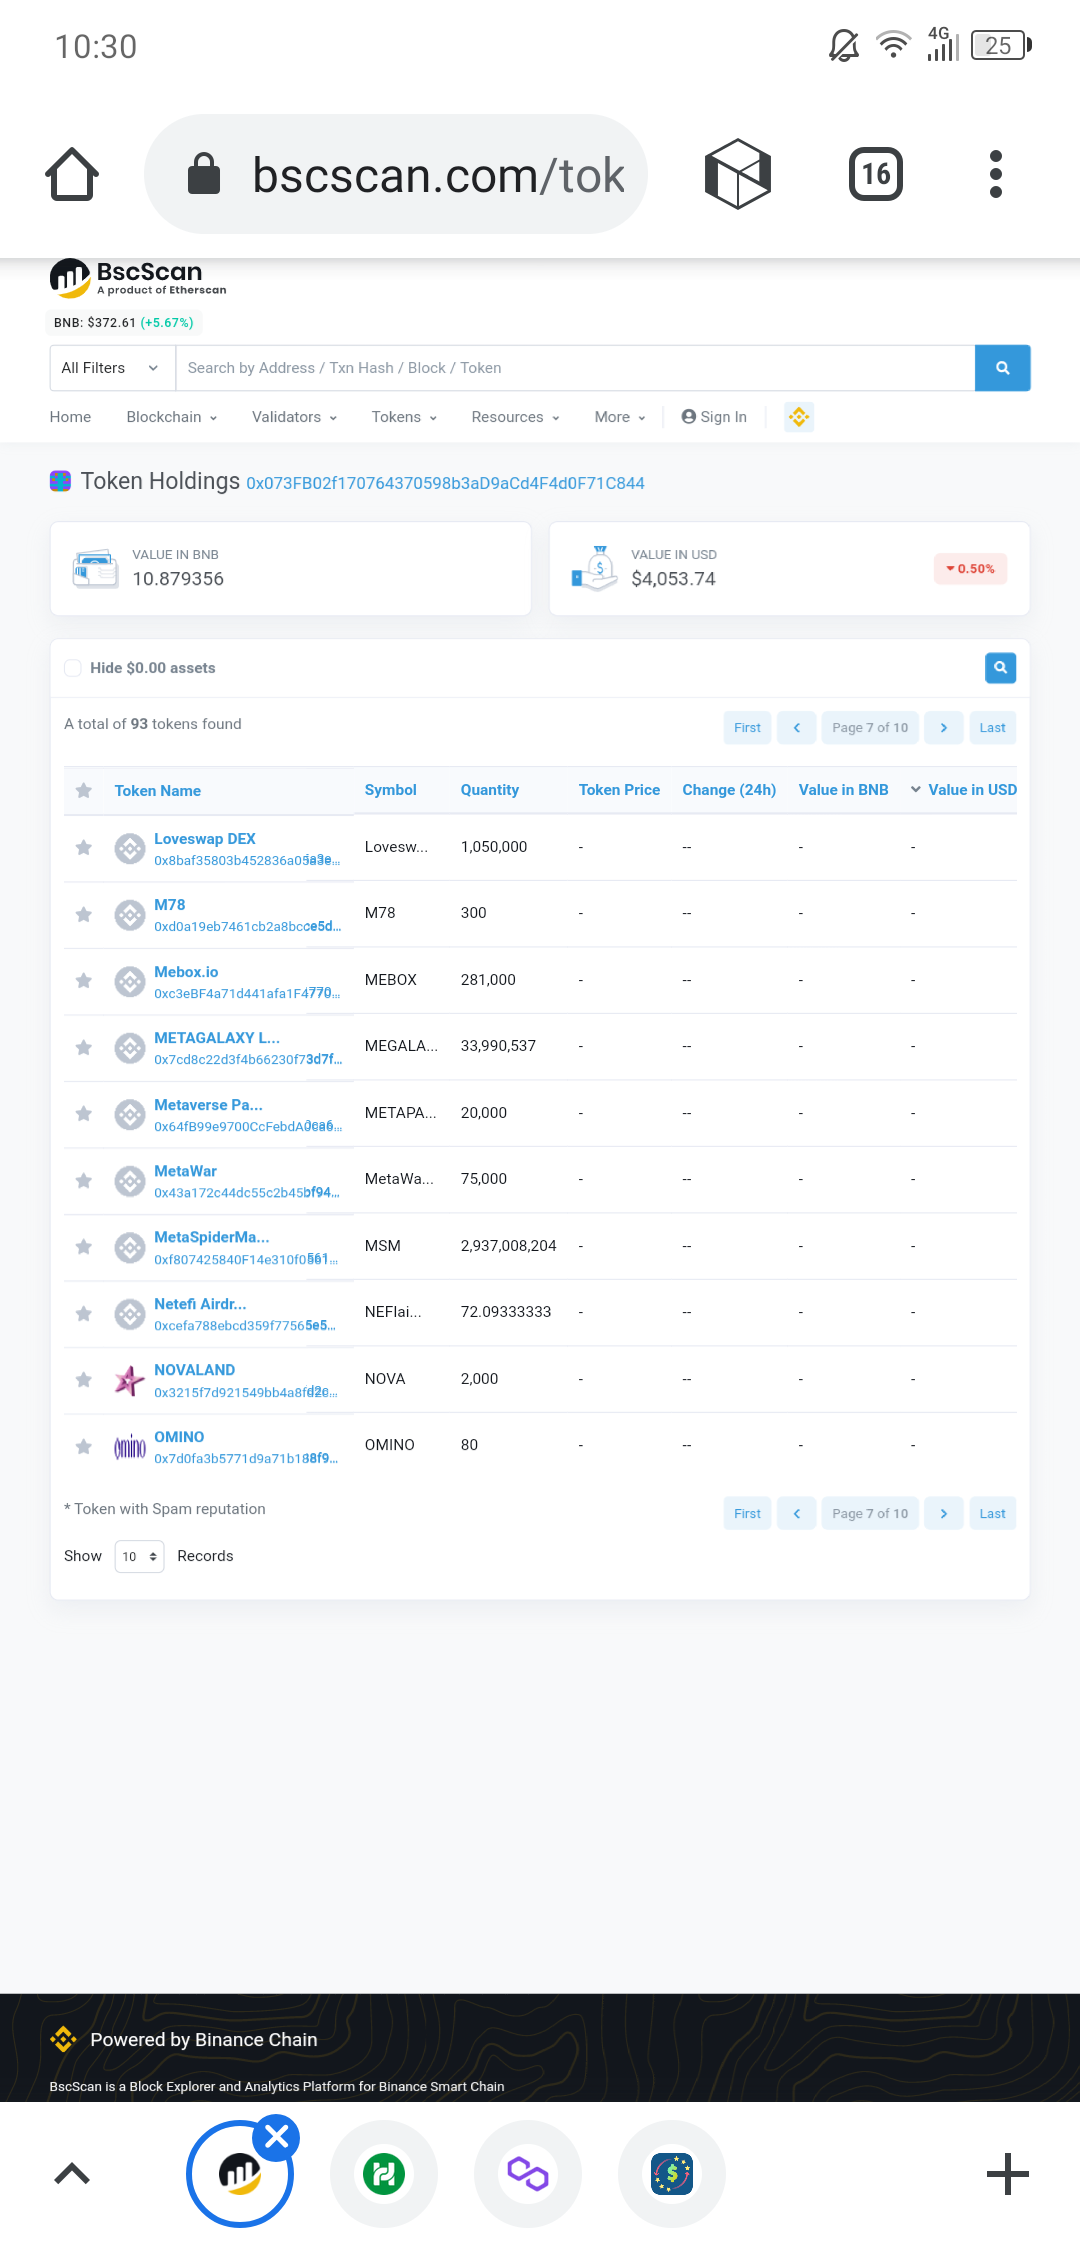Open the METAGALAXY L... token link
This screenshot has height=2246, width=1080.
tap(217, 1038)
